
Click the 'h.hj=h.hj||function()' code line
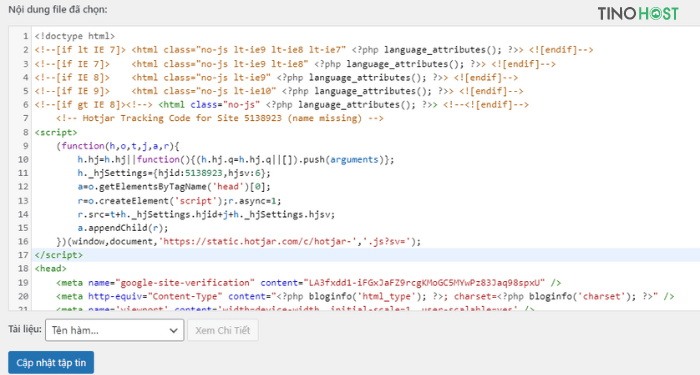coord(236,159)
